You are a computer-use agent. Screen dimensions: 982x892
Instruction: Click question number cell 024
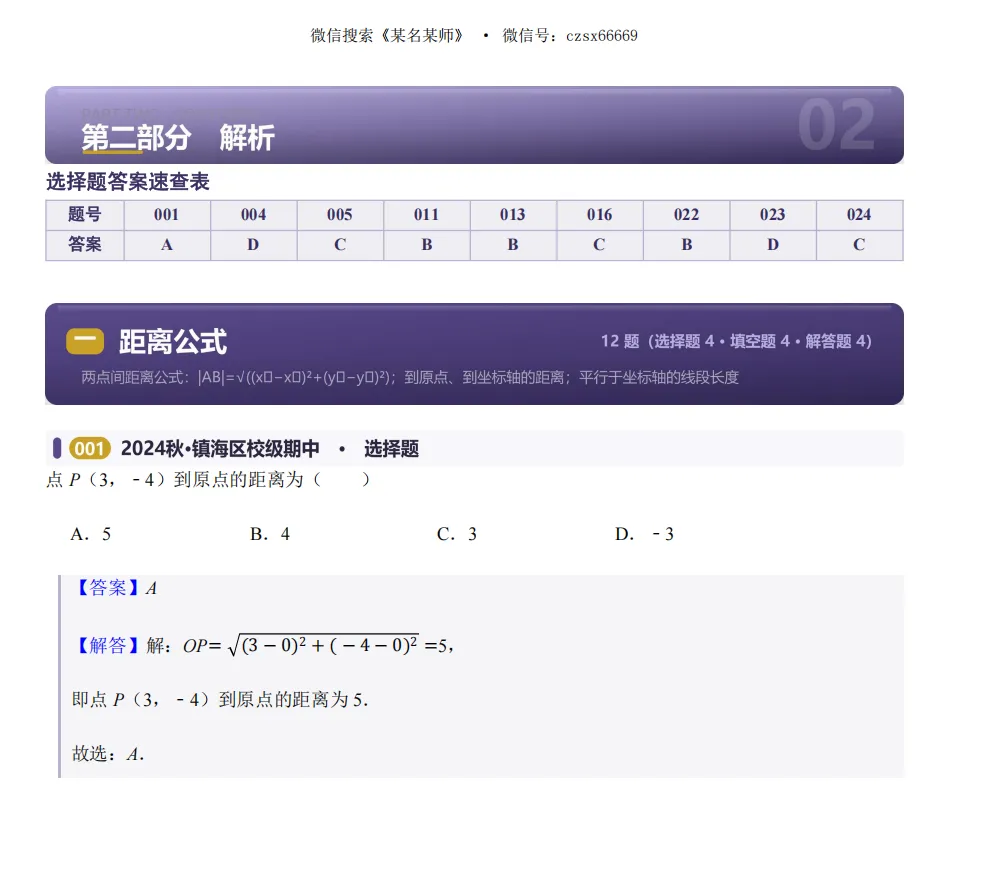tap(859, 215)
